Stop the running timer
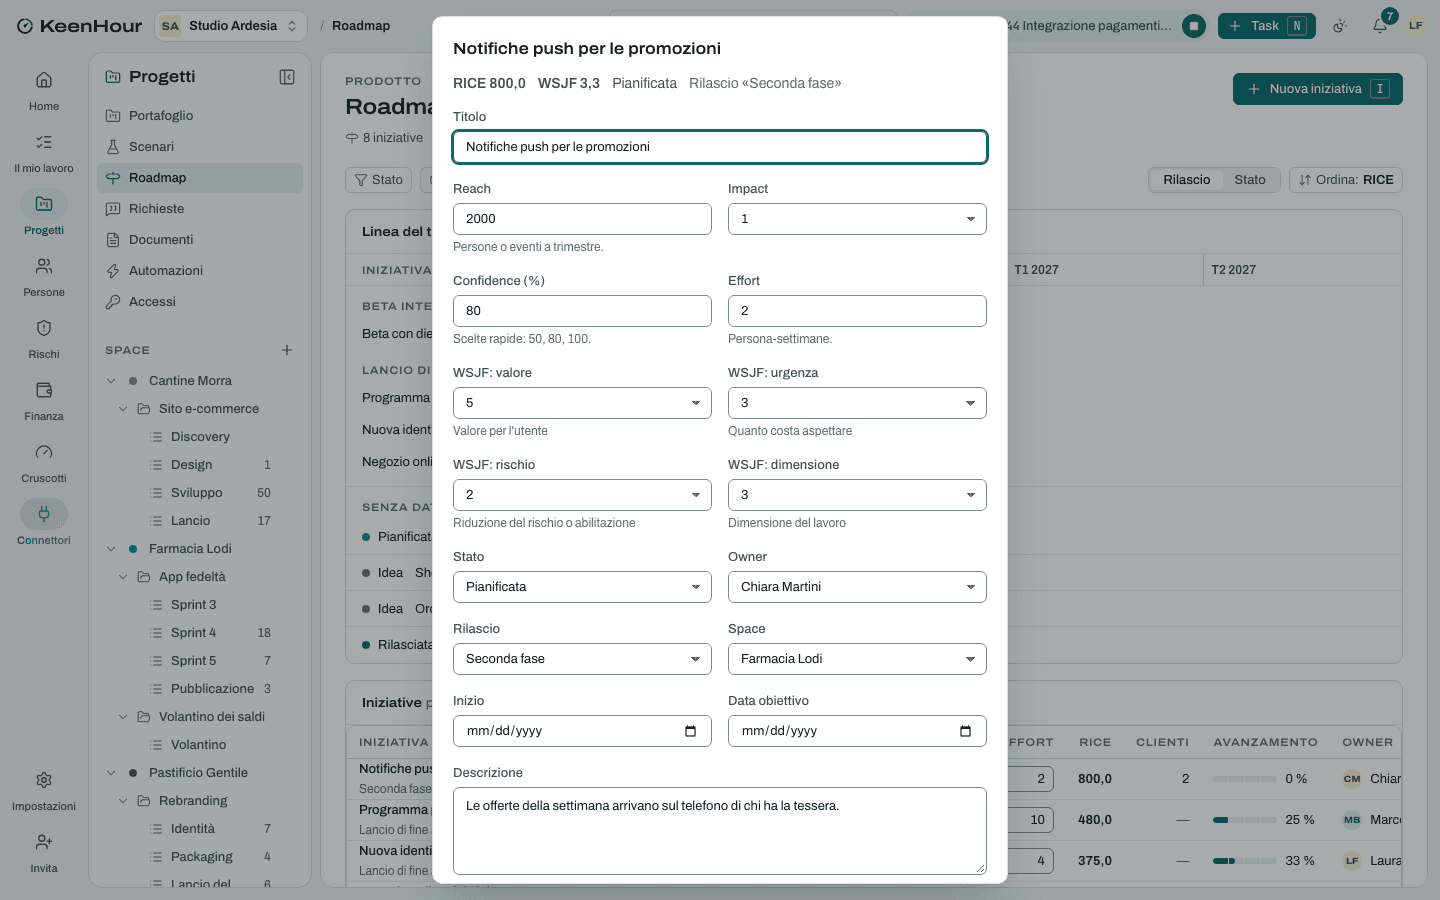 tap(1194, 26)
